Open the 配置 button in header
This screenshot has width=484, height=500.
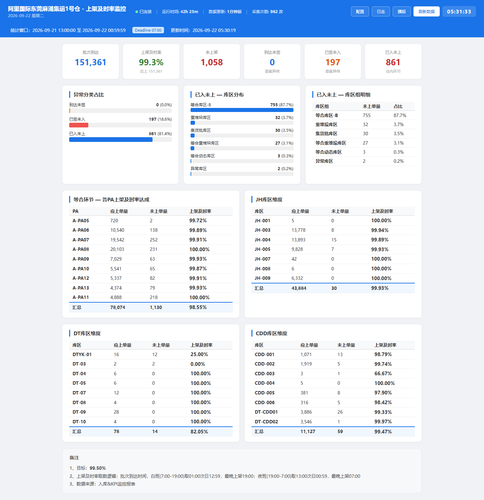[360, 11]
